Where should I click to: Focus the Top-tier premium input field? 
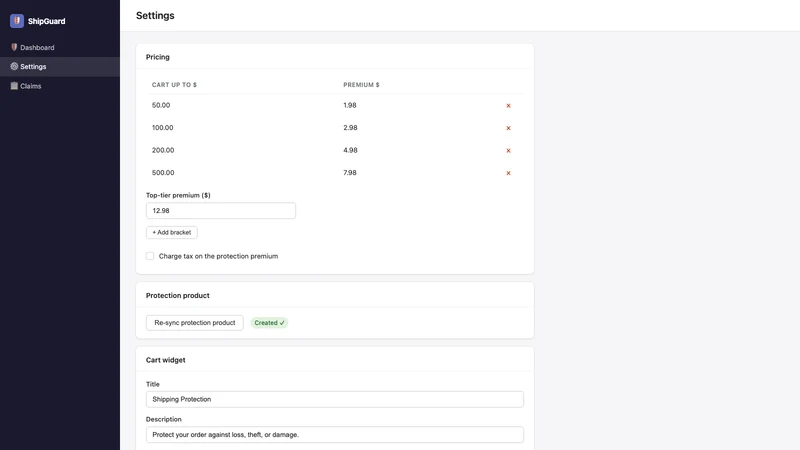click(x=221, y=211)
